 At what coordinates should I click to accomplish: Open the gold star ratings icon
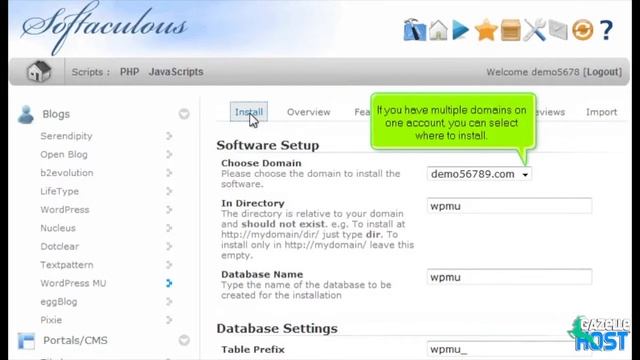486,30
